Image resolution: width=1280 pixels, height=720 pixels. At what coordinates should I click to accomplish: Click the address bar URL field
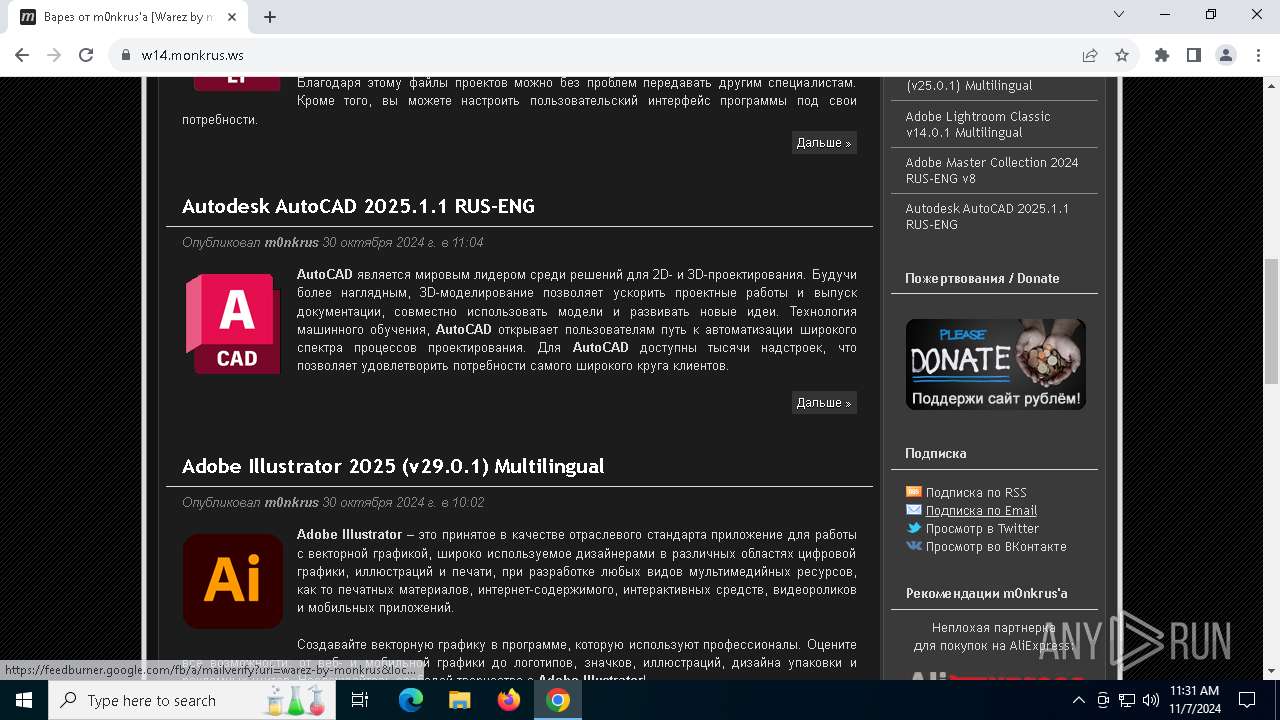[600, 55]
